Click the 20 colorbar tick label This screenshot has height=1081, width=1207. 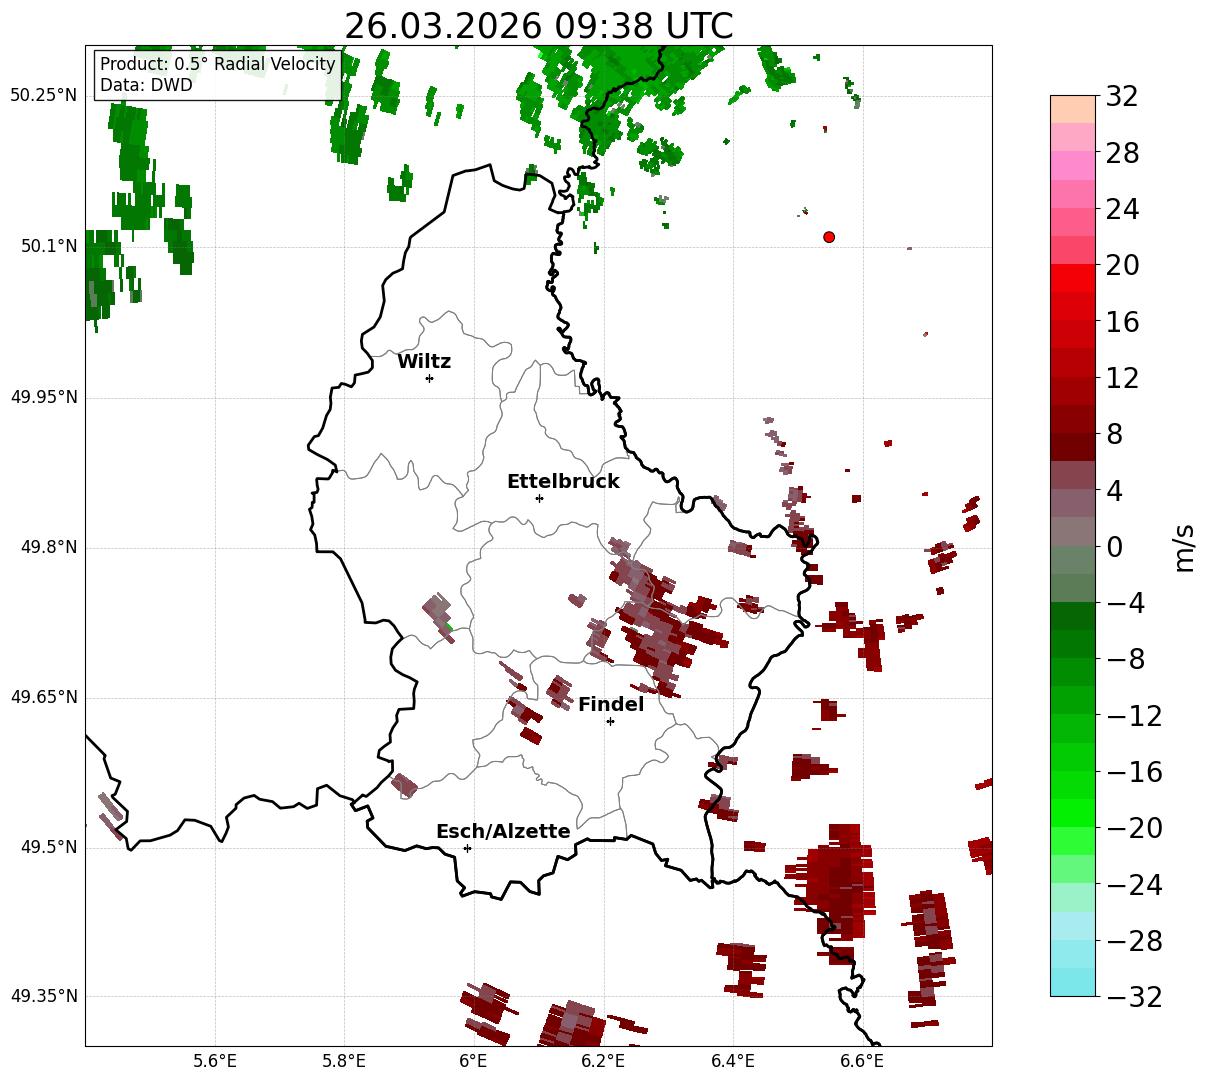(1122, 266)
